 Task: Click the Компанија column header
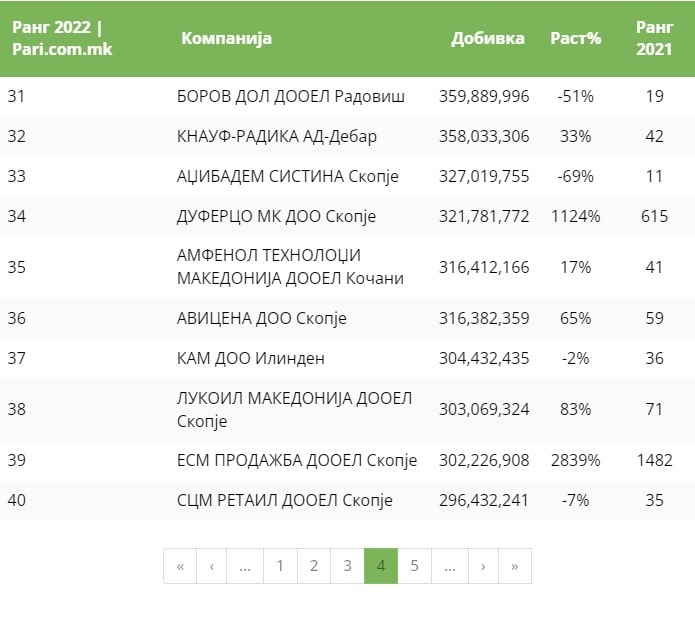[x=226, y=39]
